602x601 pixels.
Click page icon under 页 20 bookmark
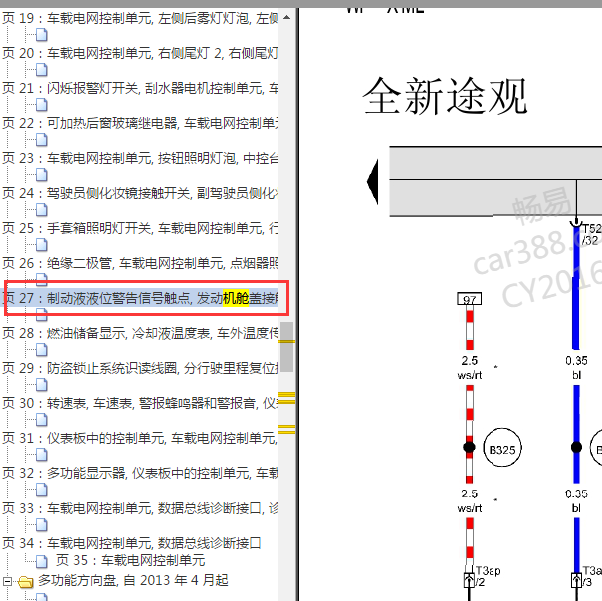pyautogui.click(x=41, y=70)
